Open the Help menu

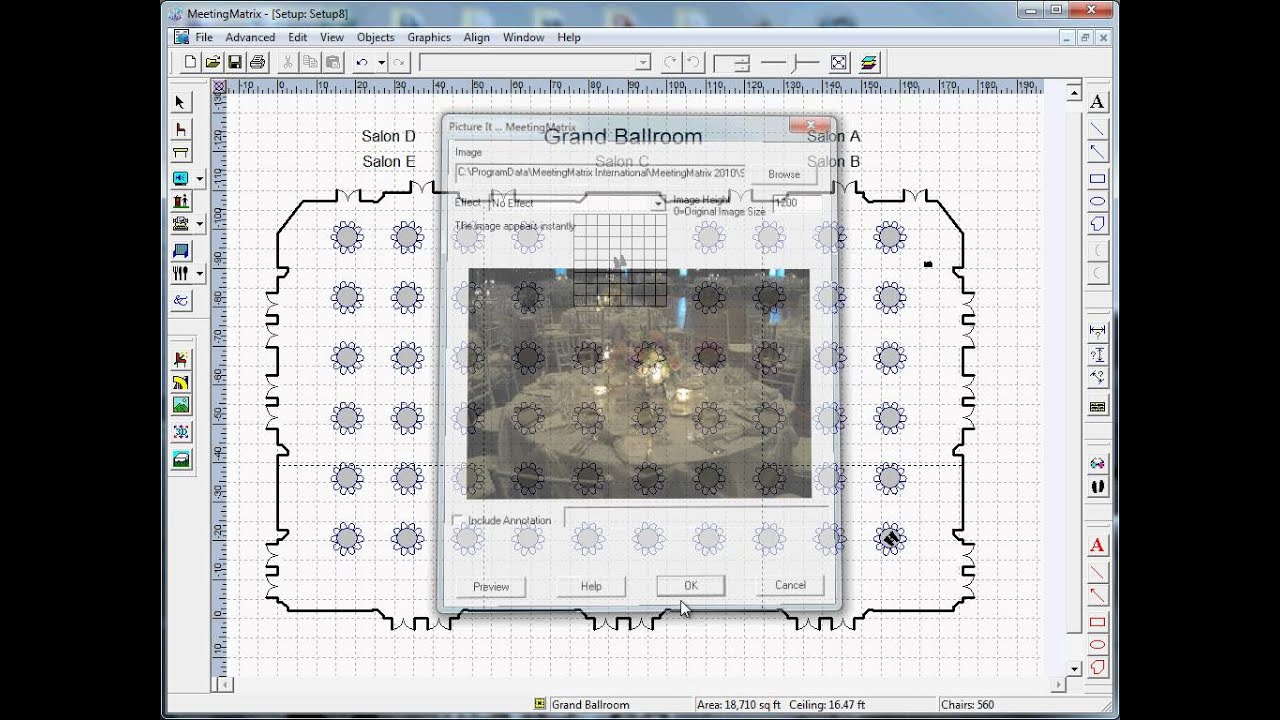[569, 37]
